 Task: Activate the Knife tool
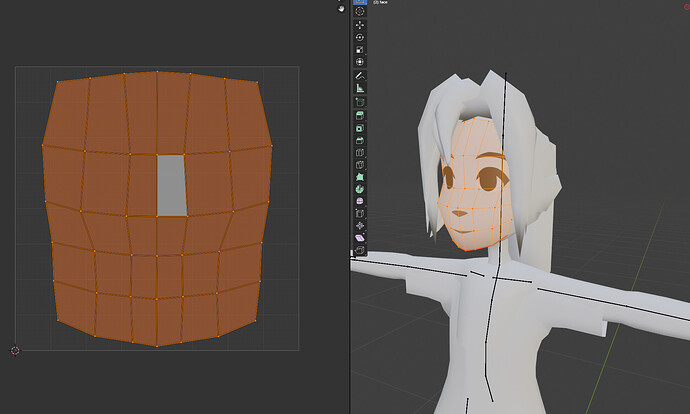tap(360, 165)
